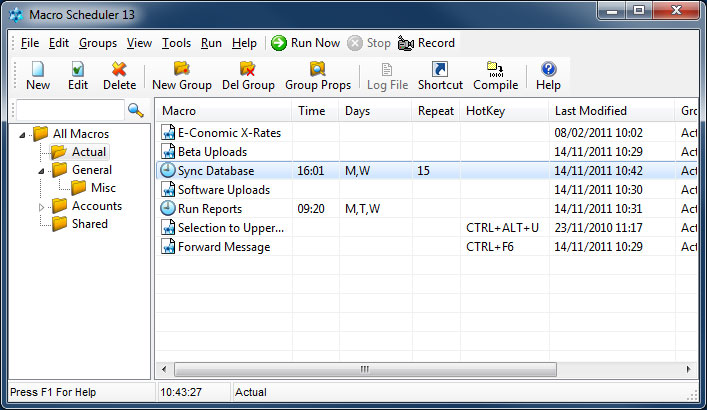Start recording with the Record button
Viewport: 707px width, 410px height.
tap(426, 43)
